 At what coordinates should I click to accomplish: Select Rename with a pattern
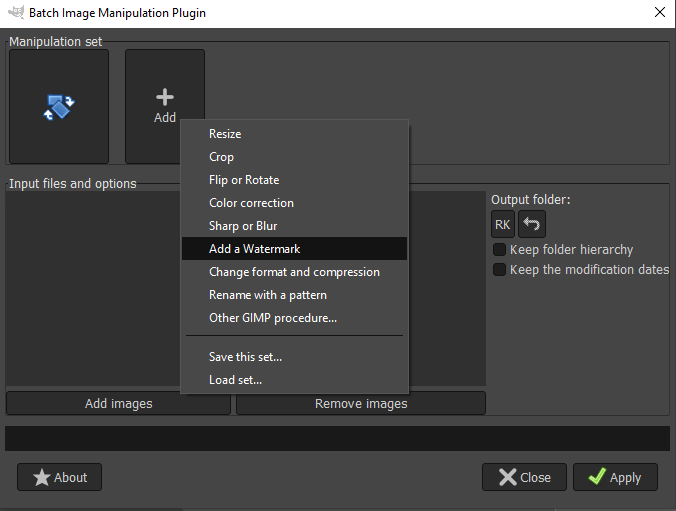coord(267,295)
